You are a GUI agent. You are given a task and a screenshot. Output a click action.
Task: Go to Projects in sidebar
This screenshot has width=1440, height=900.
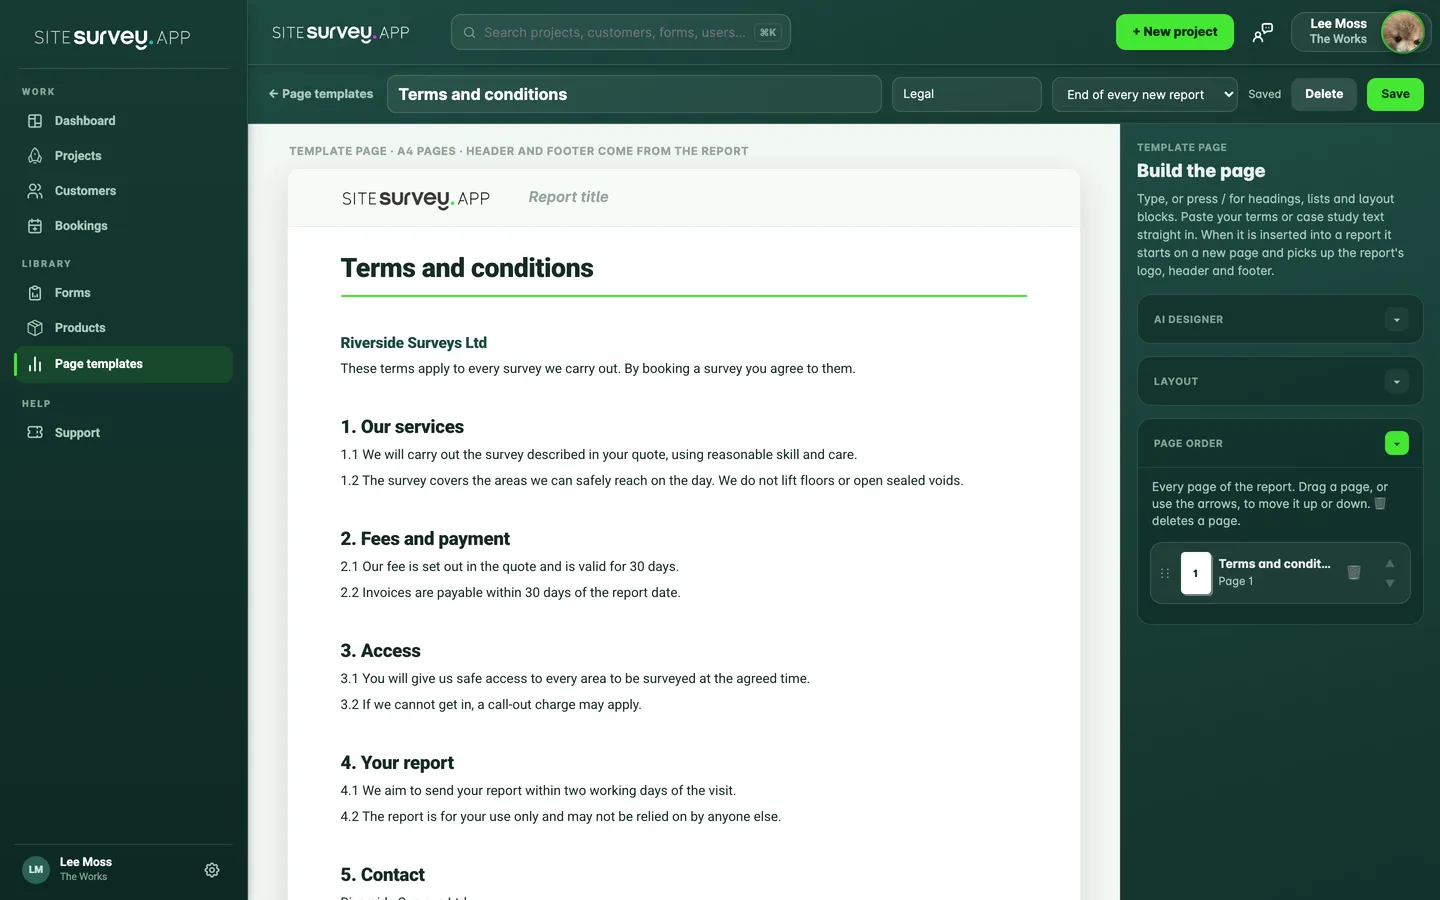tap(124, 156)
